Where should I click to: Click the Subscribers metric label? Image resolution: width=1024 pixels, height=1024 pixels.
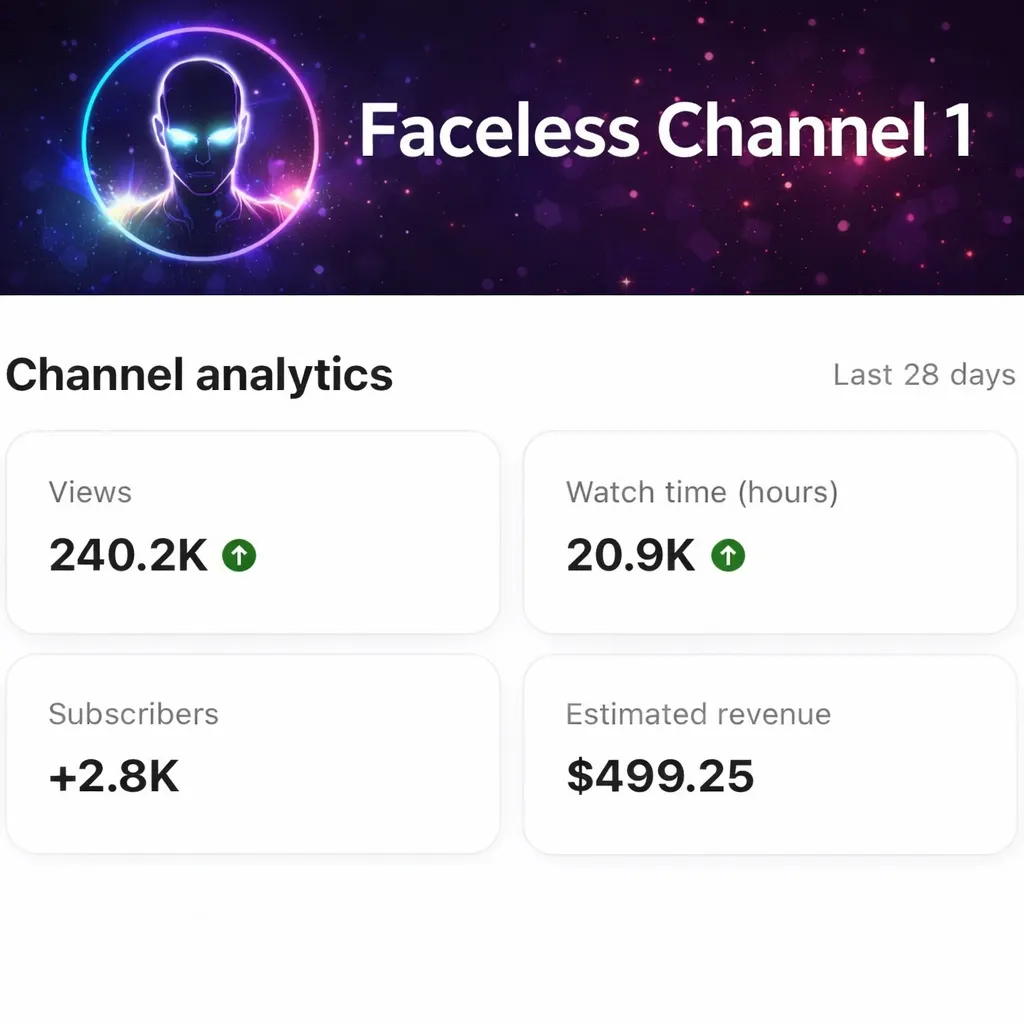pyautogui.click(x=133, y=714)
